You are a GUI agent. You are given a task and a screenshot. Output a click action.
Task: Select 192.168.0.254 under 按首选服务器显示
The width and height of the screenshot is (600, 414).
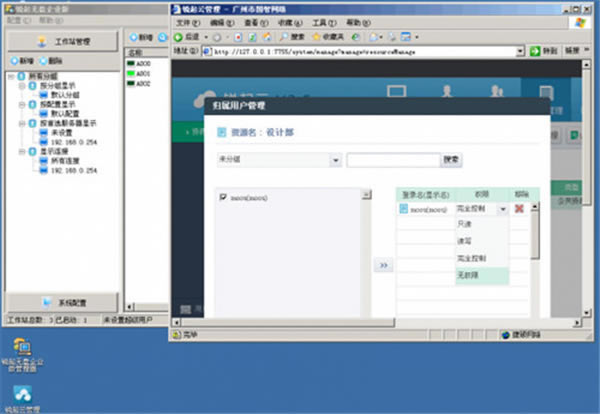pos(74,142)
